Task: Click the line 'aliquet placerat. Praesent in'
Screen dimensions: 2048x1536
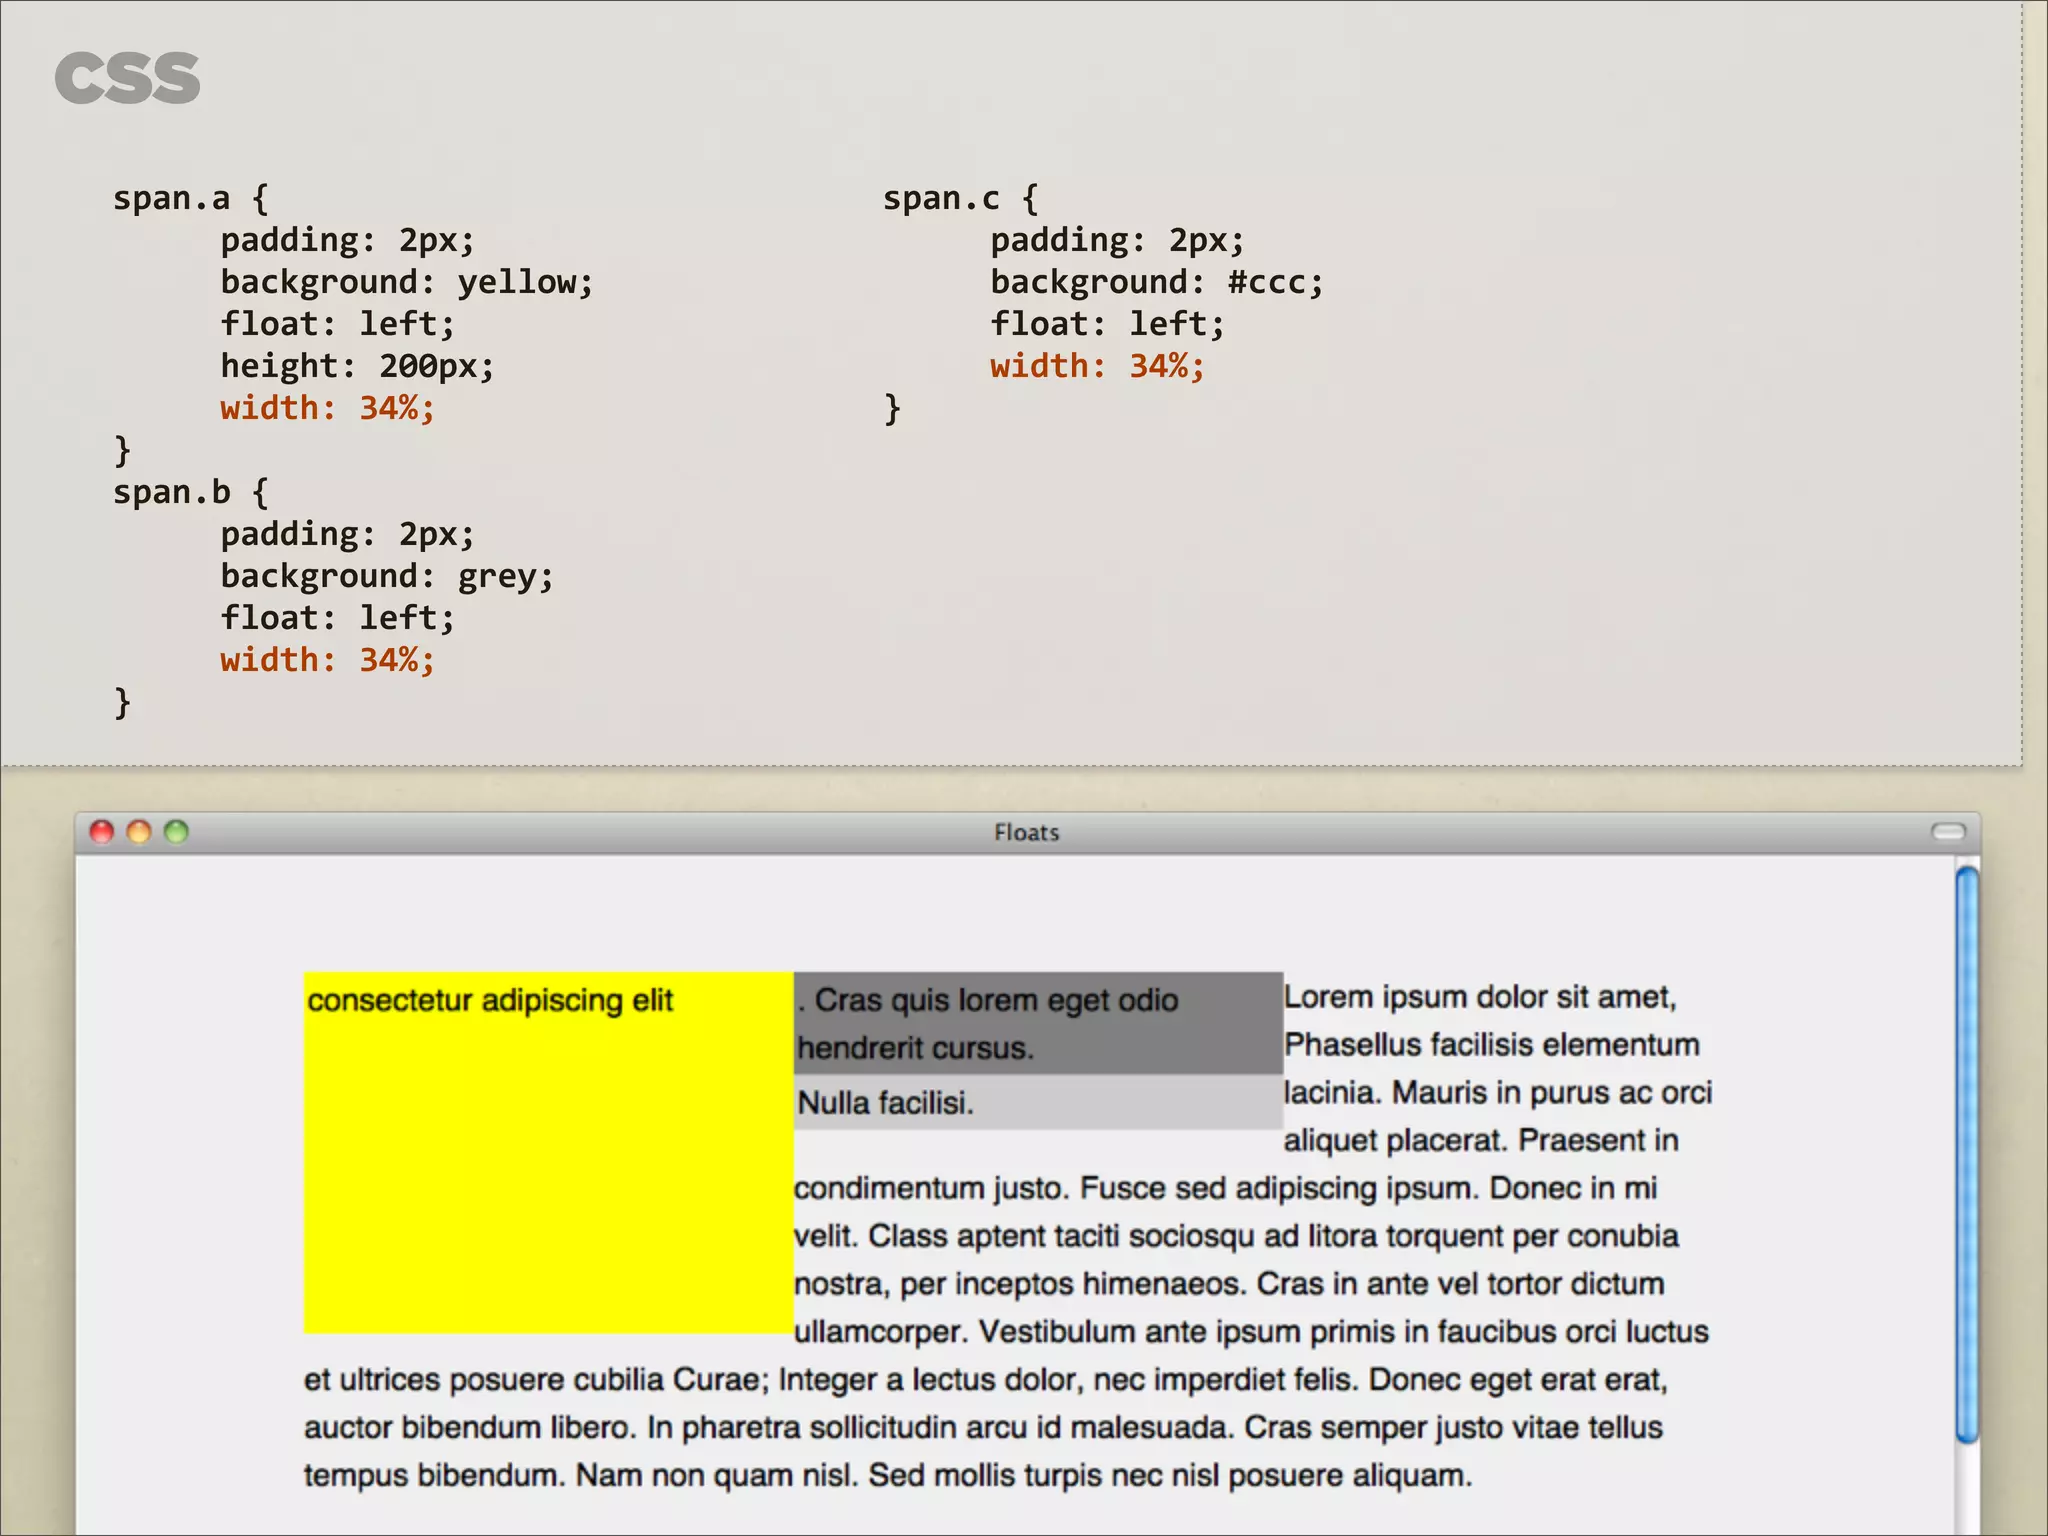Action: pos(1481,1141)
